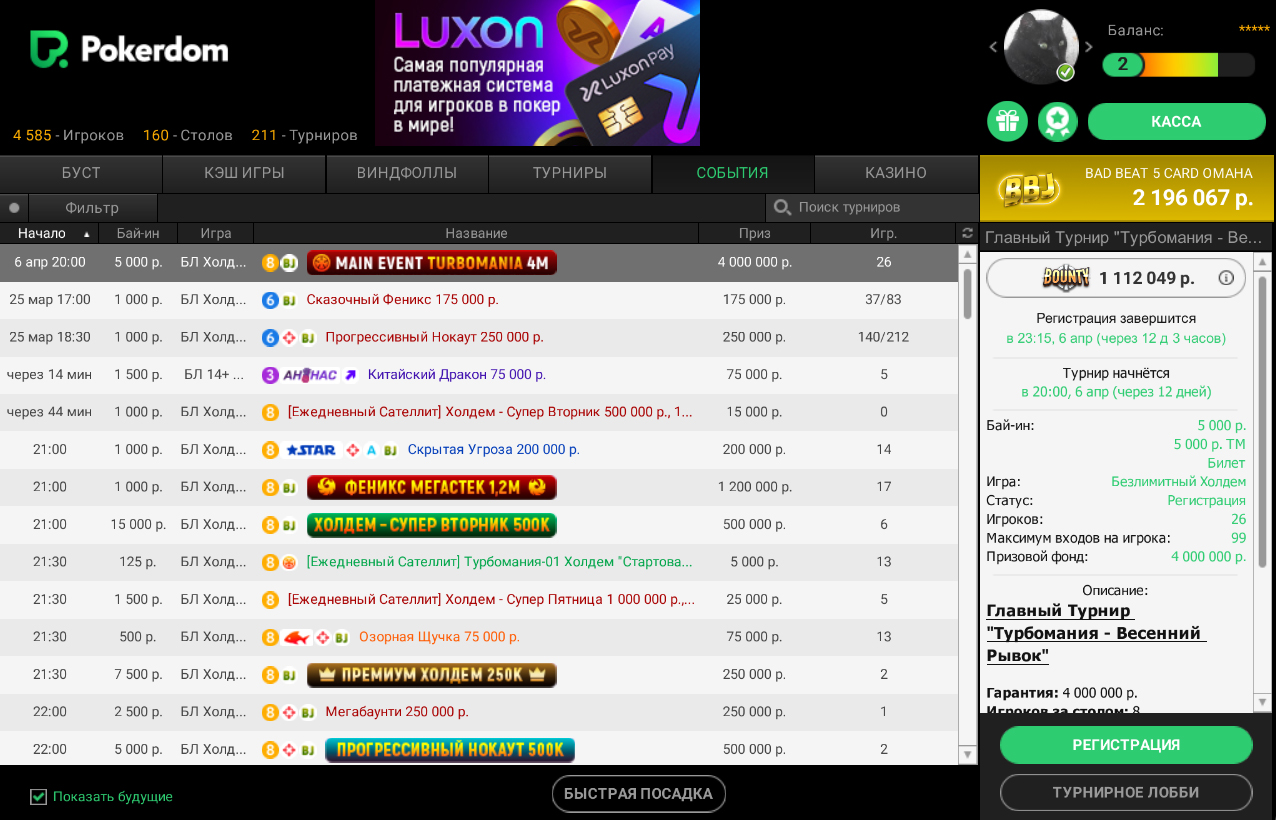Click the Pokerdom logo
Viewport: 1276px width, 820px height.
click(129, 49)
